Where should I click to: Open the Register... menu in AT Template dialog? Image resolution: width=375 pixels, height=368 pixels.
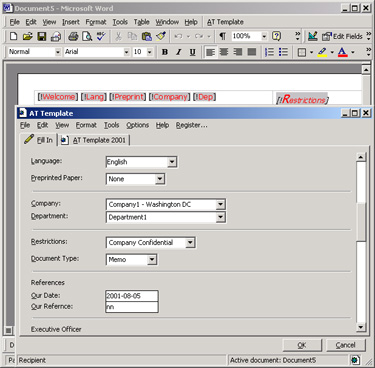pos(192,125)
